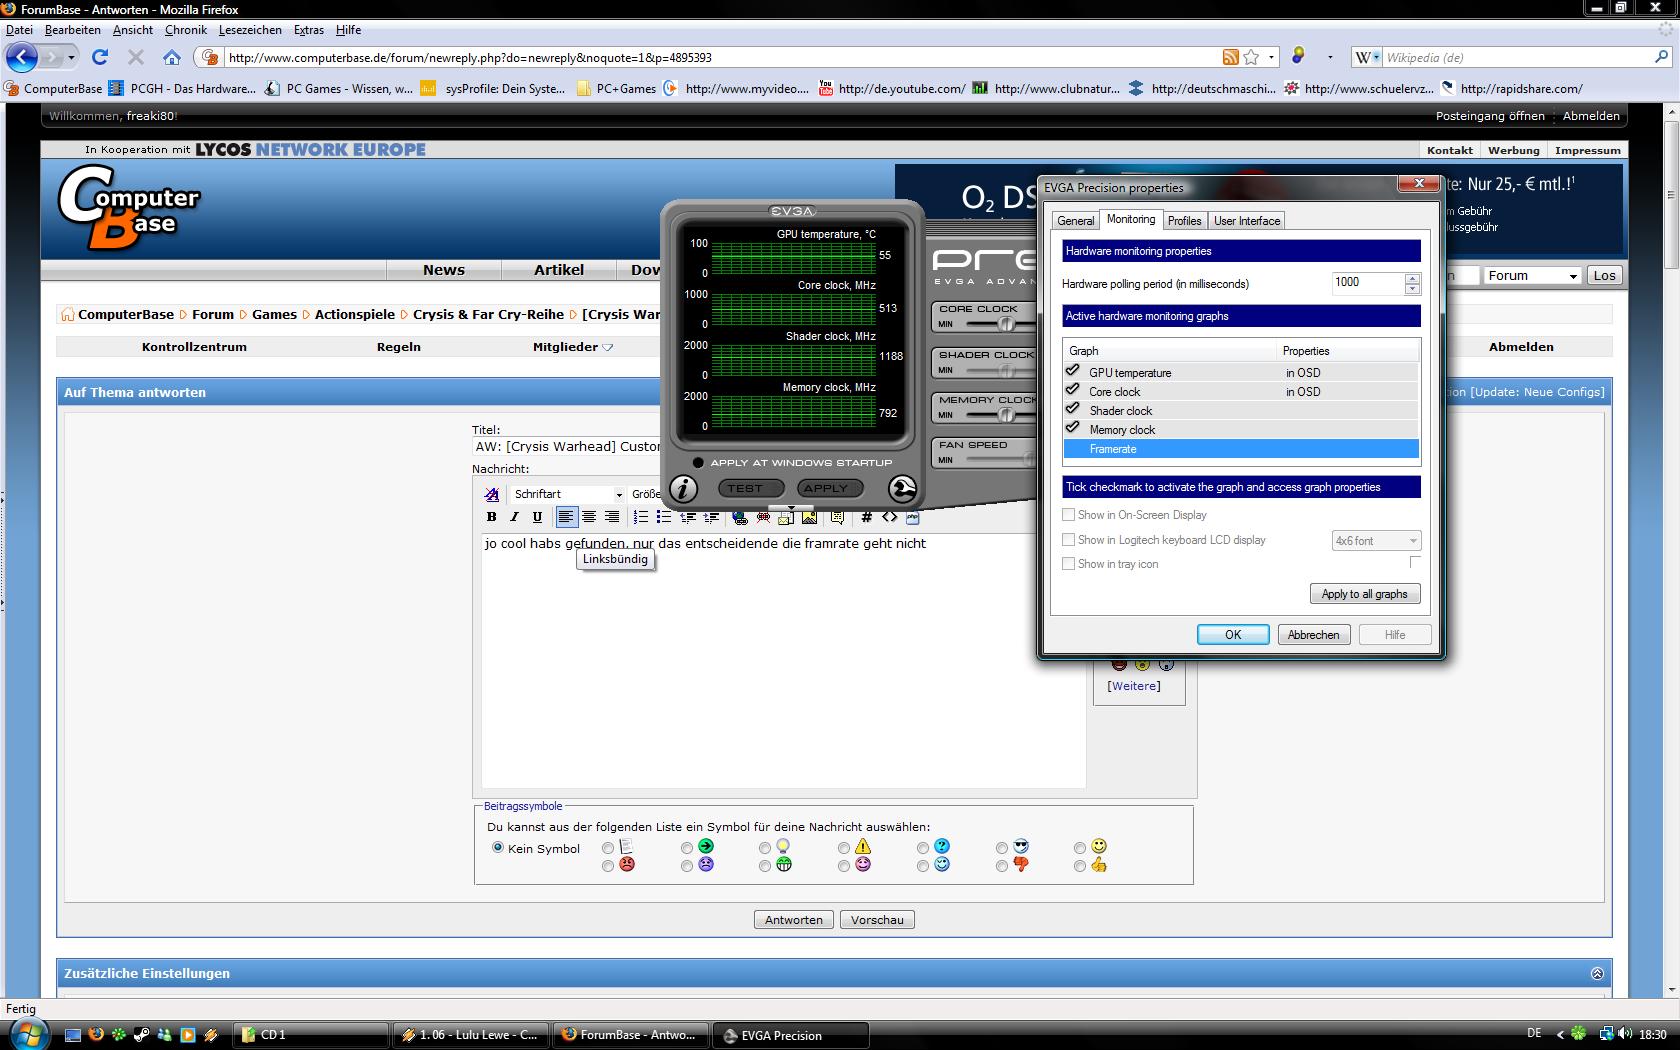
Task: Open the Weitere smilies link
Action: [x=1134, y=686]
